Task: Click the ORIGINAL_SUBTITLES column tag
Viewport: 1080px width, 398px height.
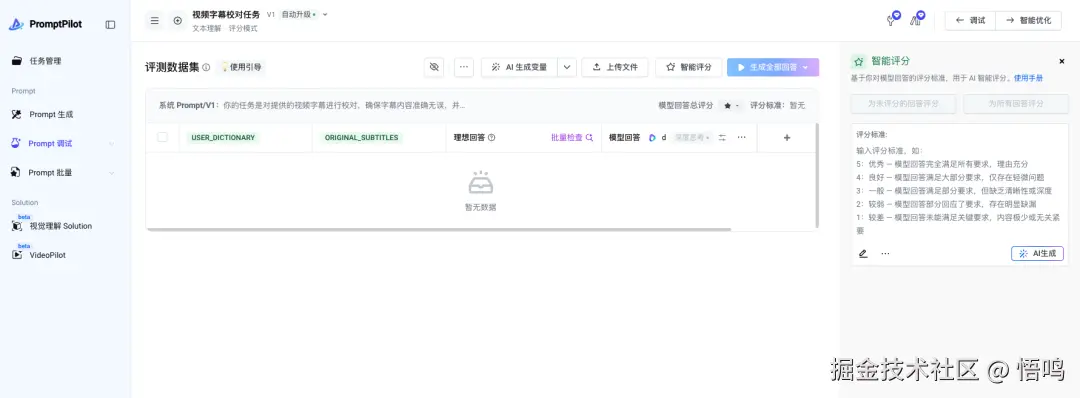Action: click(x=362, y=138)
